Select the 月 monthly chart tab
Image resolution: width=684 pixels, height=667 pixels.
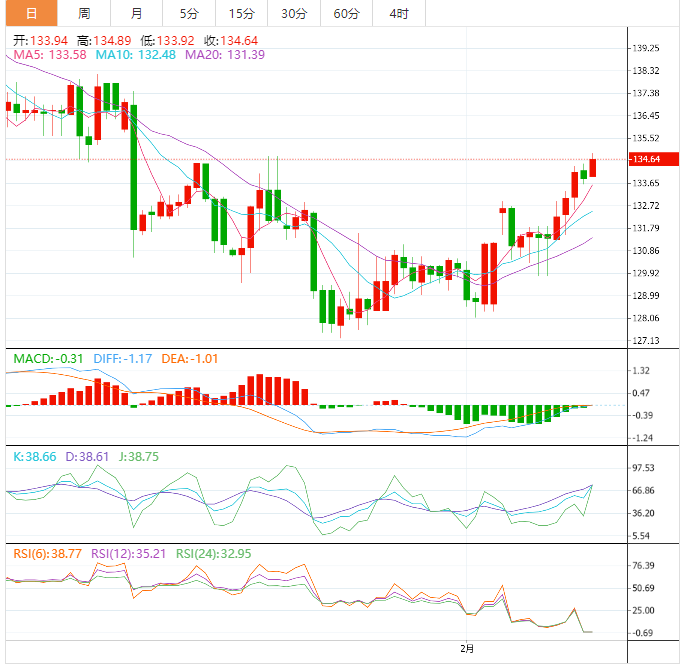click(x=137, y=14)
